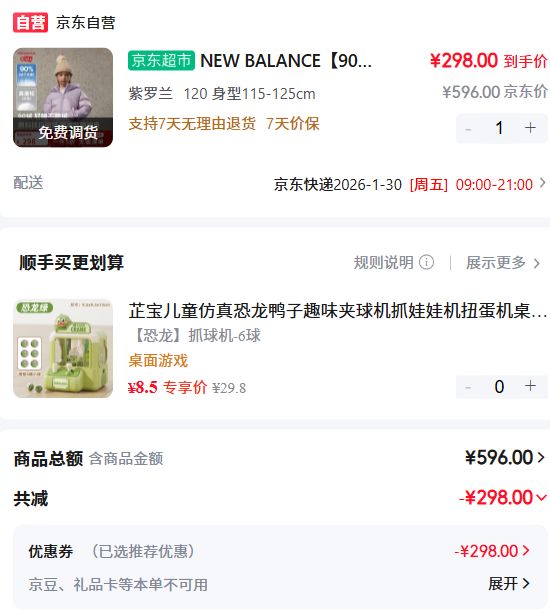Click the New Balance quantity field showing 1
The image size is (550, 613).
pyautogui.click(x=499, y=128)
